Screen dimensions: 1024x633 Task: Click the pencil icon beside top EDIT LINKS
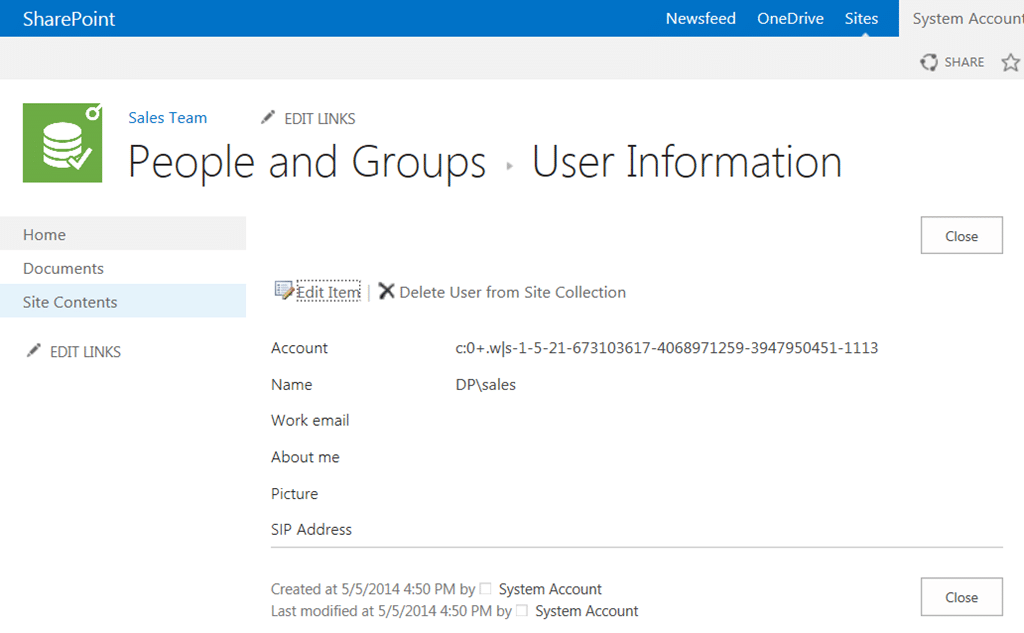point(268,118)
